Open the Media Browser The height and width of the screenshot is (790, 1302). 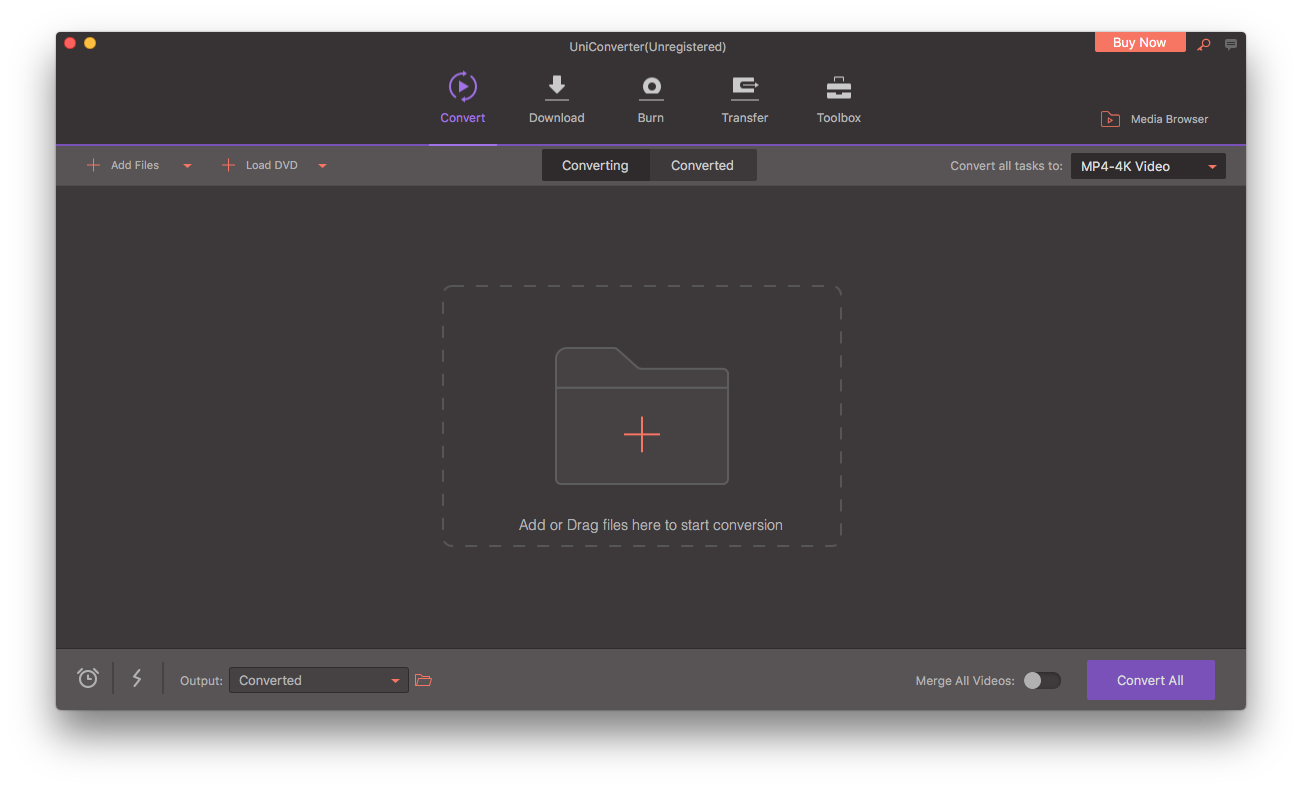(1155, 119)
